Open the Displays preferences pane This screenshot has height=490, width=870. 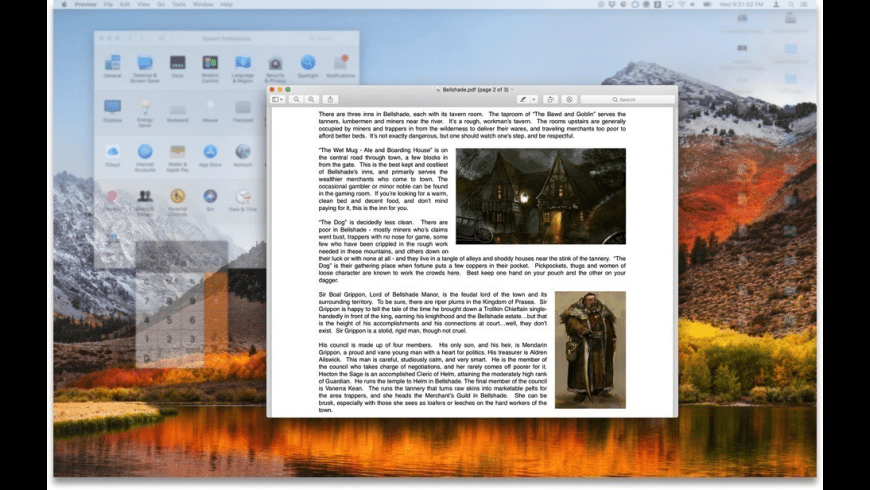pos(112,109)
